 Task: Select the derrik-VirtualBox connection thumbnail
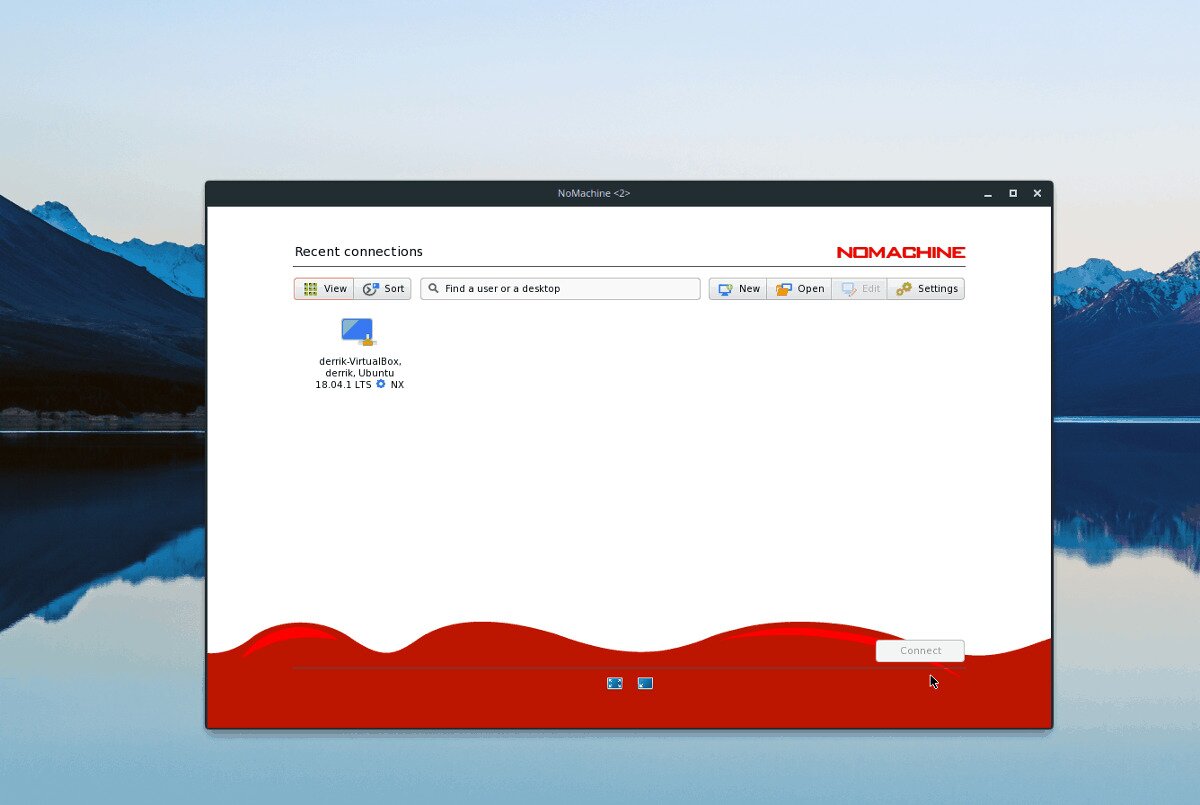point(357,330)
